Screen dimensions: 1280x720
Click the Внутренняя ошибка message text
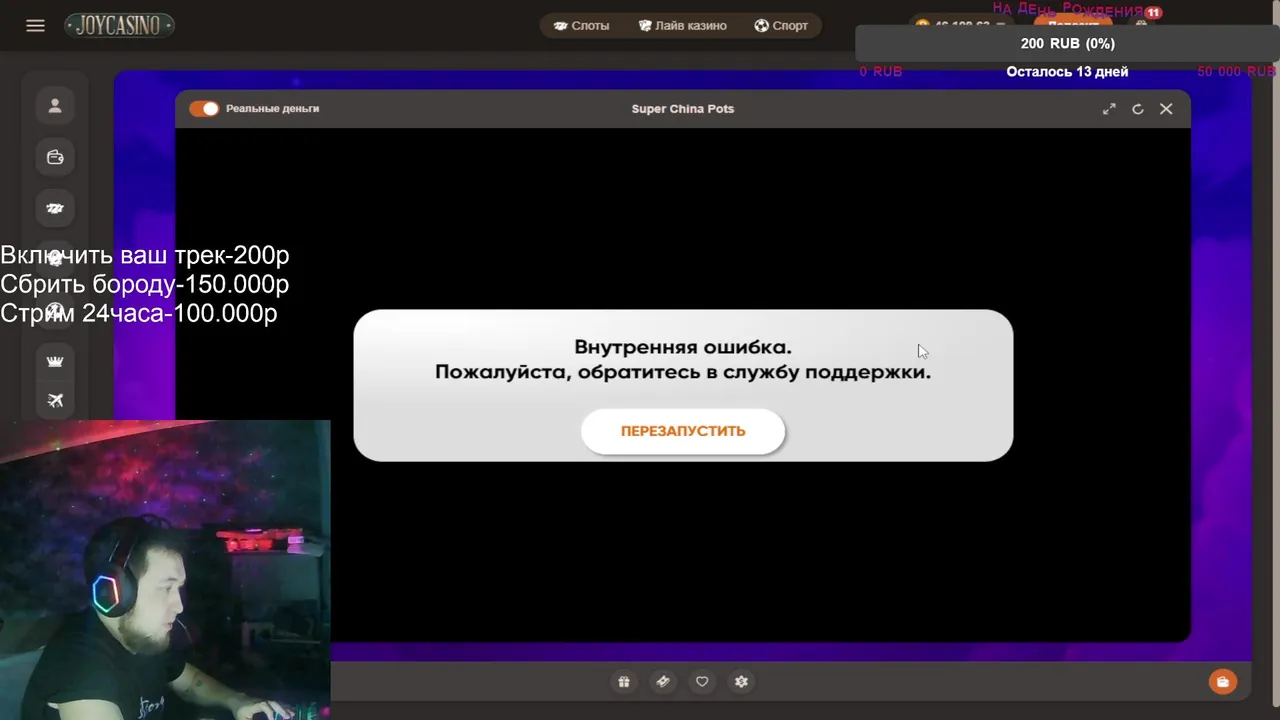pyautogui.click(x=683, y=347)
